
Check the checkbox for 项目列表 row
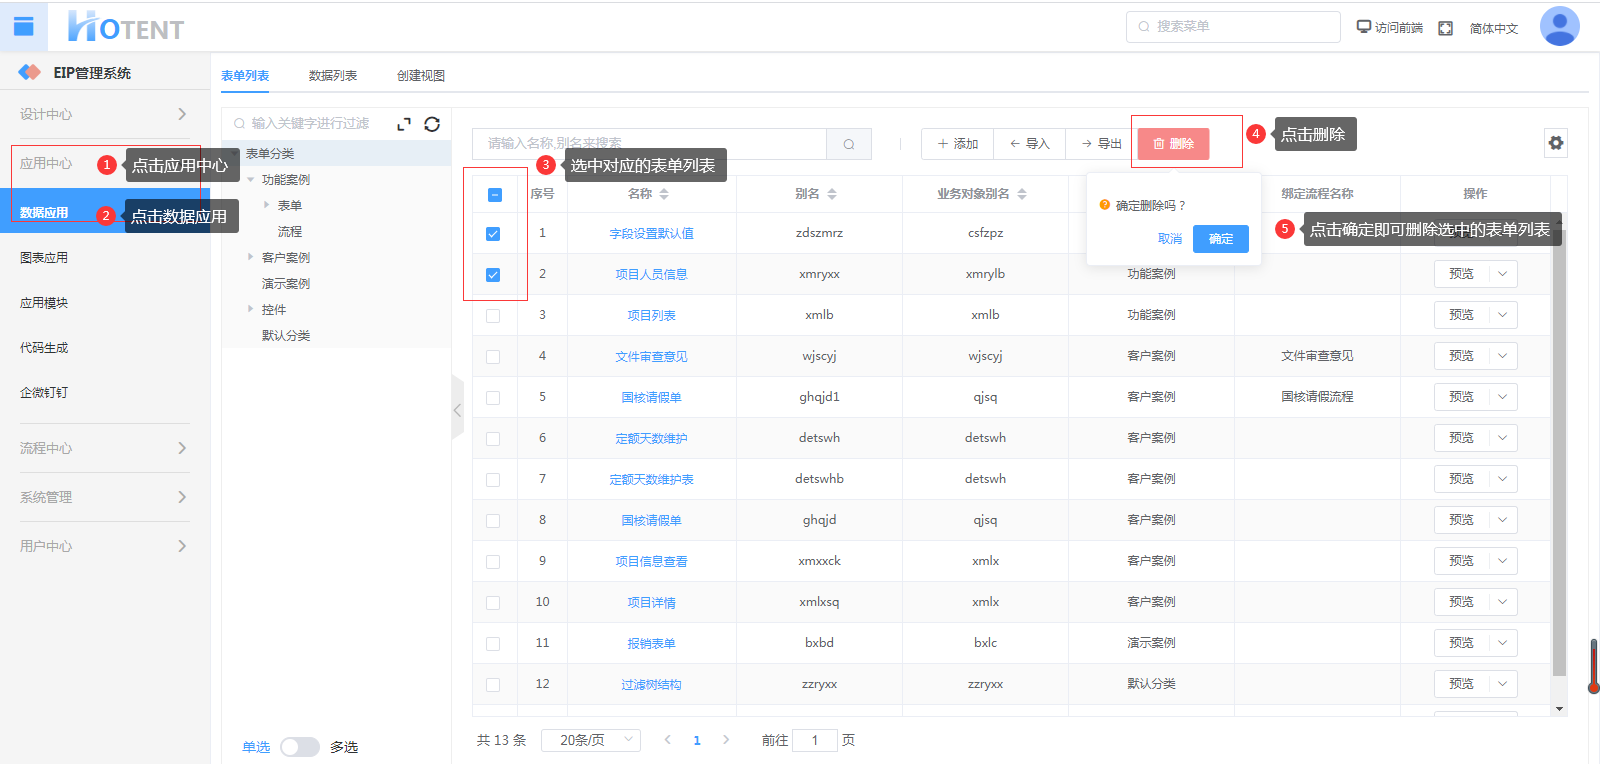coord(493,316)
